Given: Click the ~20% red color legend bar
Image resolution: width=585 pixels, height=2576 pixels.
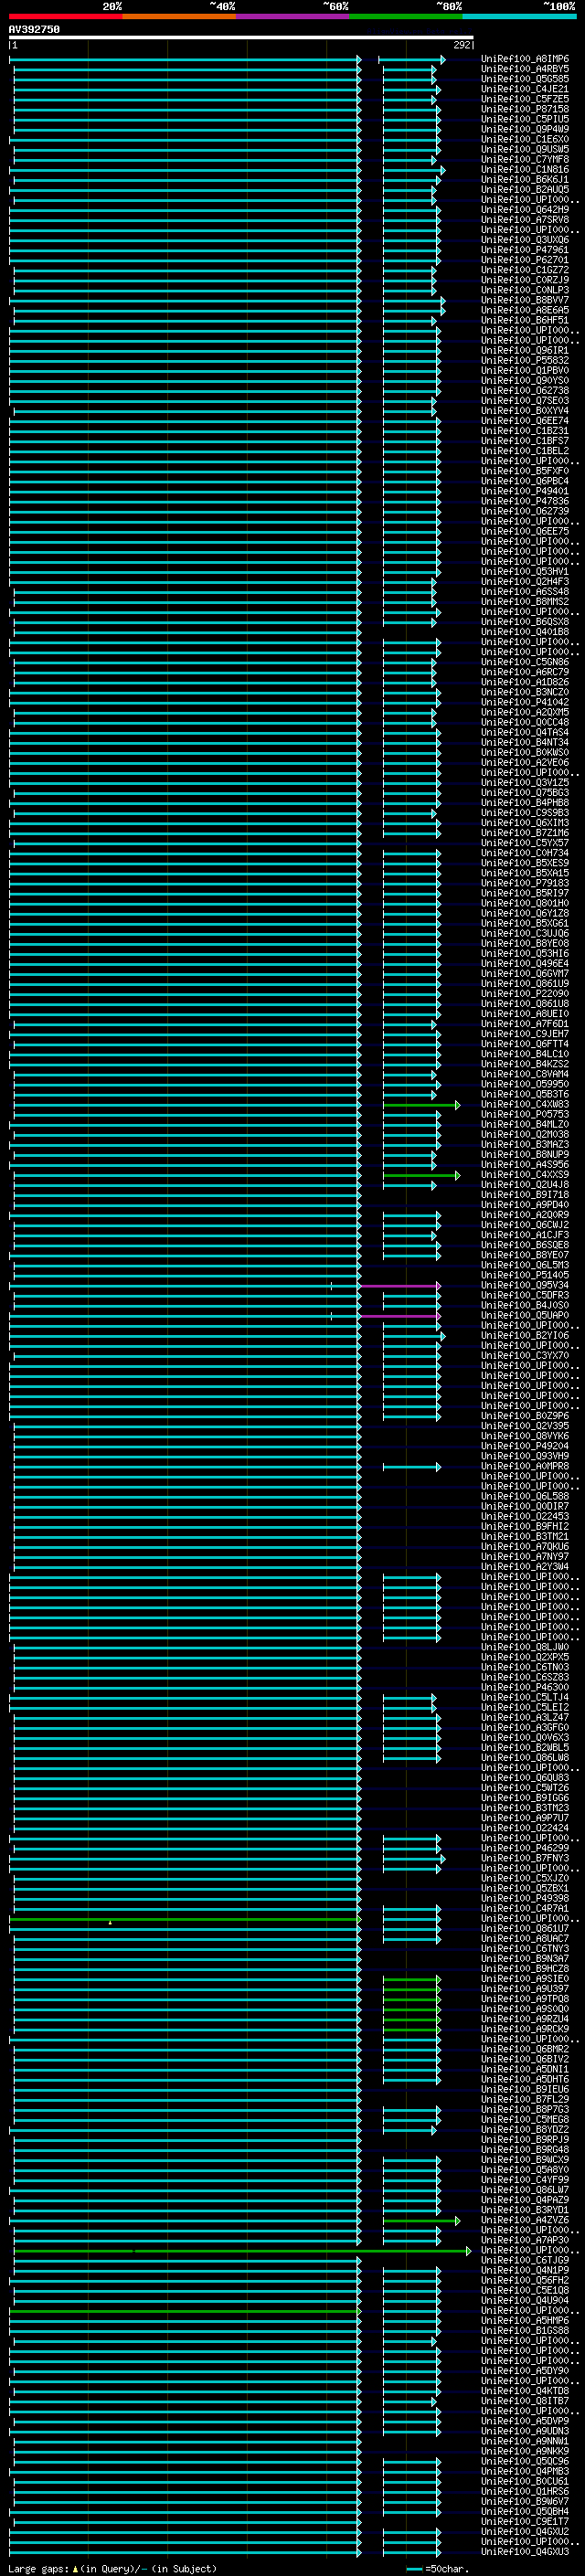Looking at the screenshot, I should (66, 16).
